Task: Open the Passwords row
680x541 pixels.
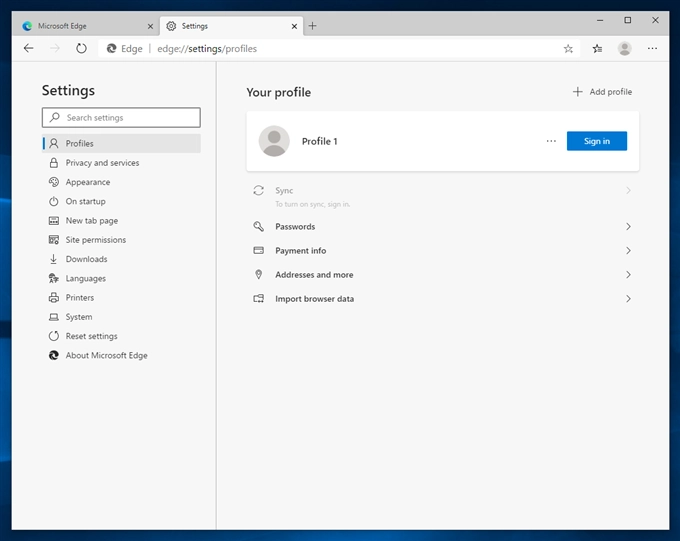Action: pos(442,226)
